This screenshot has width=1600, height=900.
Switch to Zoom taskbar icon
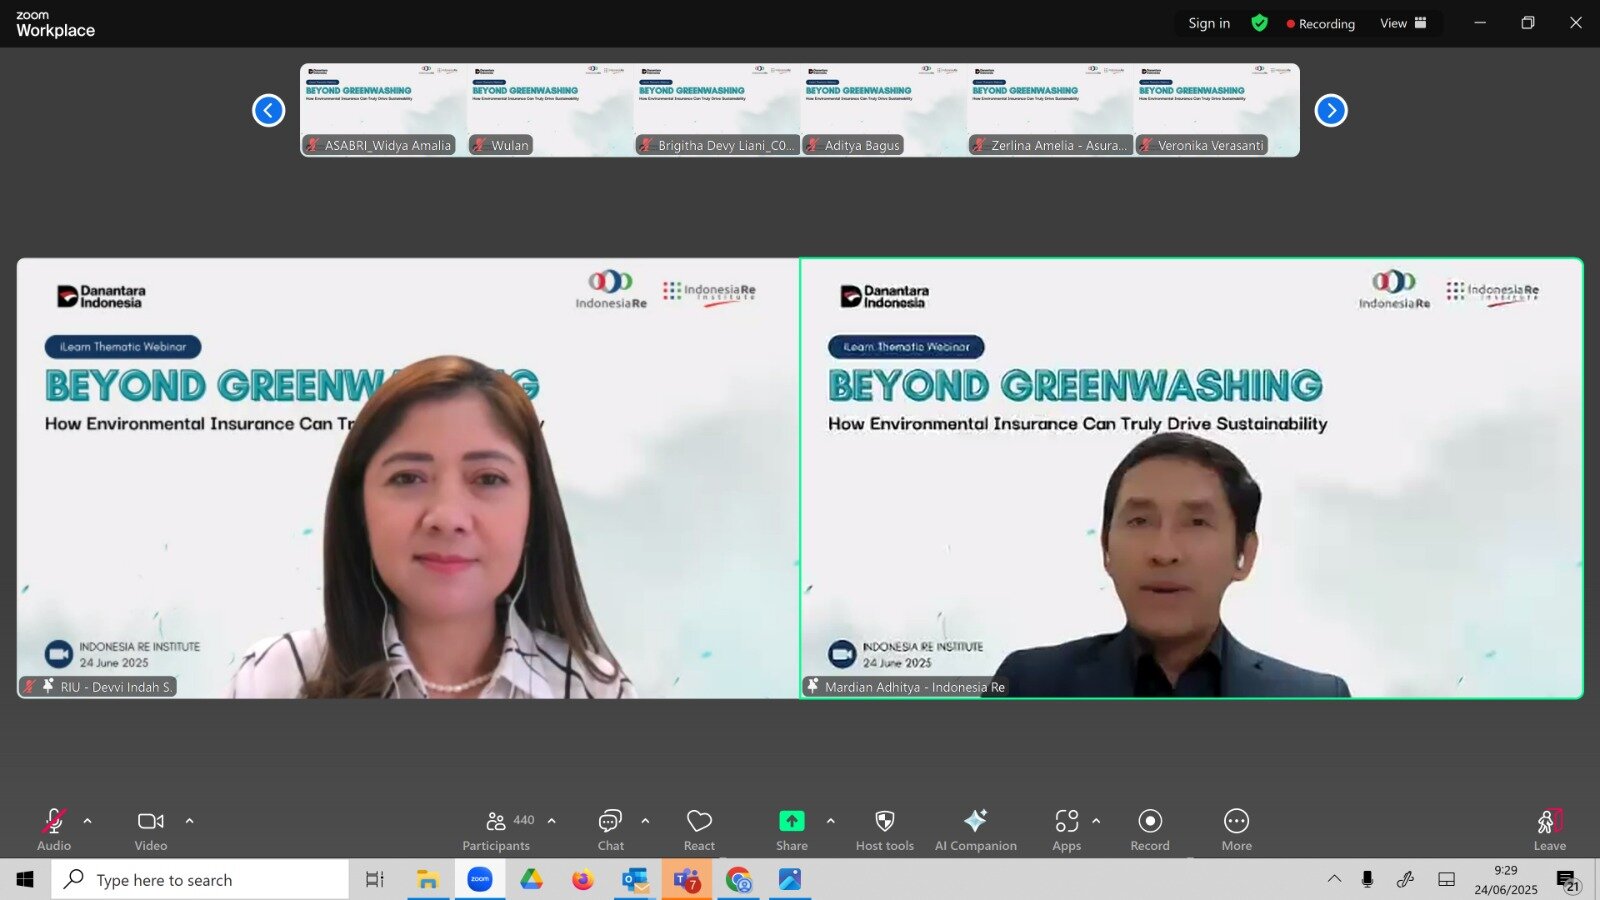point(480,880)
